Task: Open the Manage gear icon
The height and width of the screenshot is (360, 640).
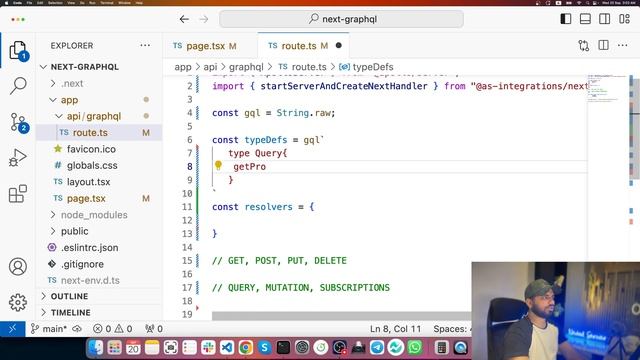Action: [18, 302]
